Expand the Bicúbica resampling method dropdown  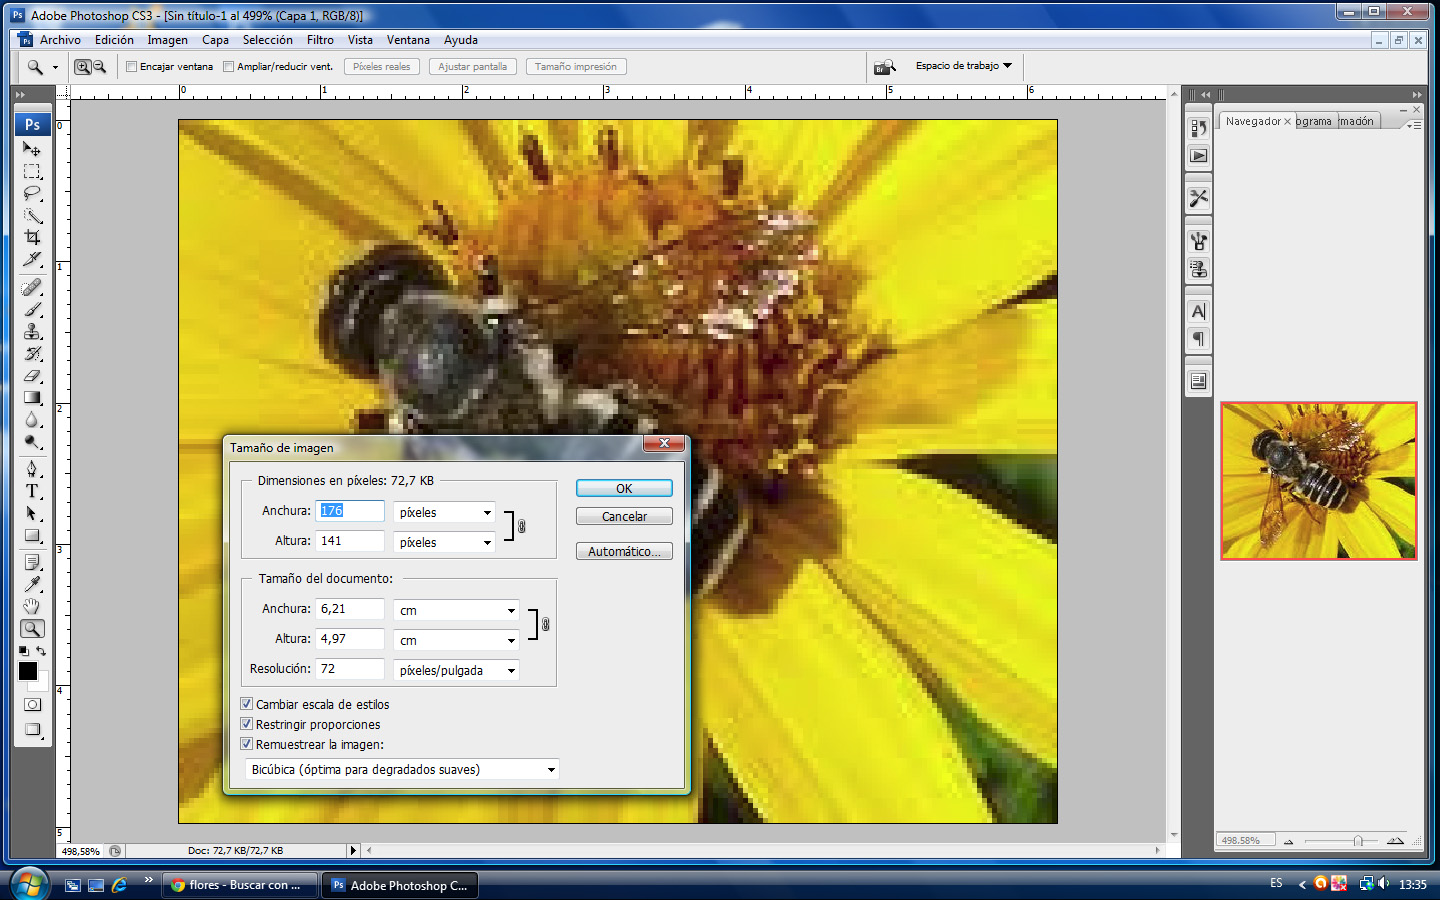point(402,769)
